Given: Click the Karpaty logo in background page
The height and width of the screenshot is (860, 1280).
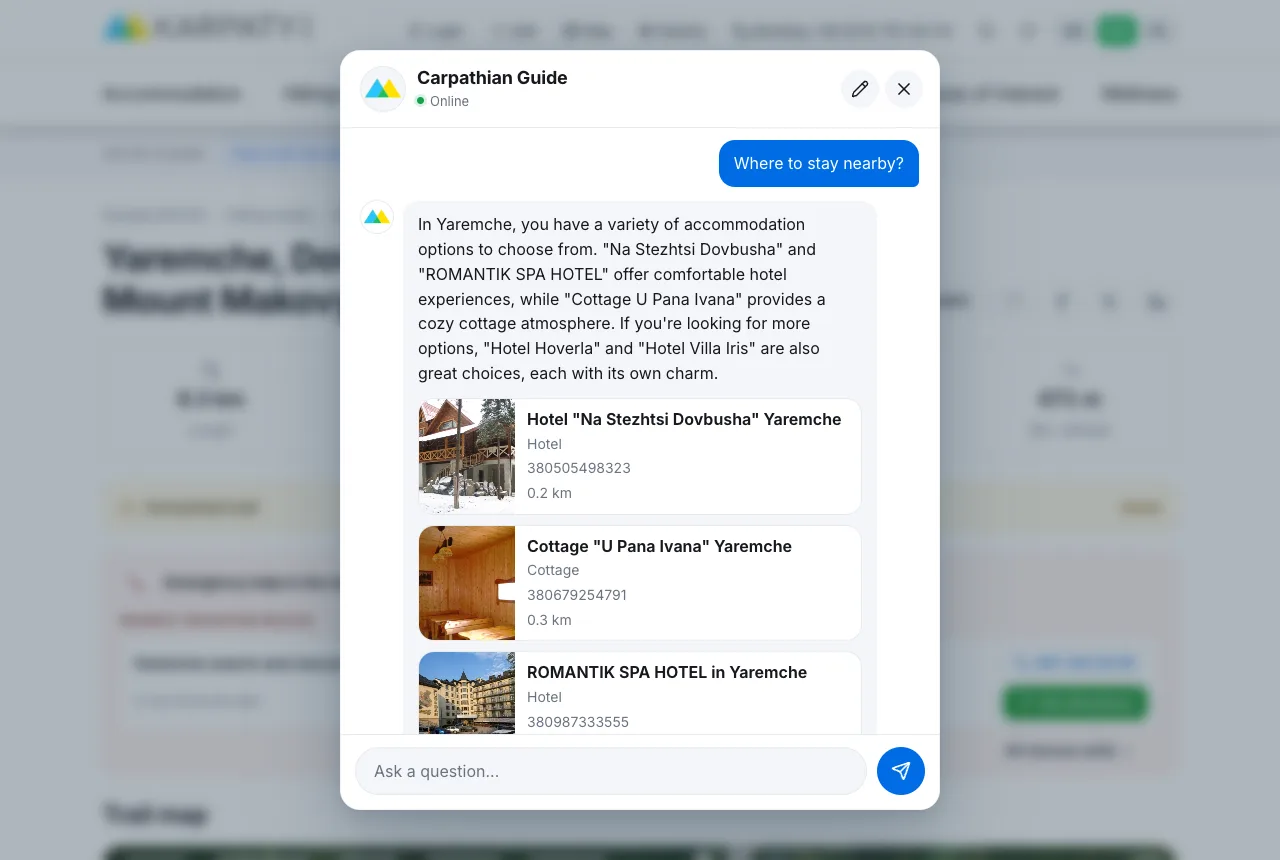Looking at the screenshot, I should [x=208, y=28].
